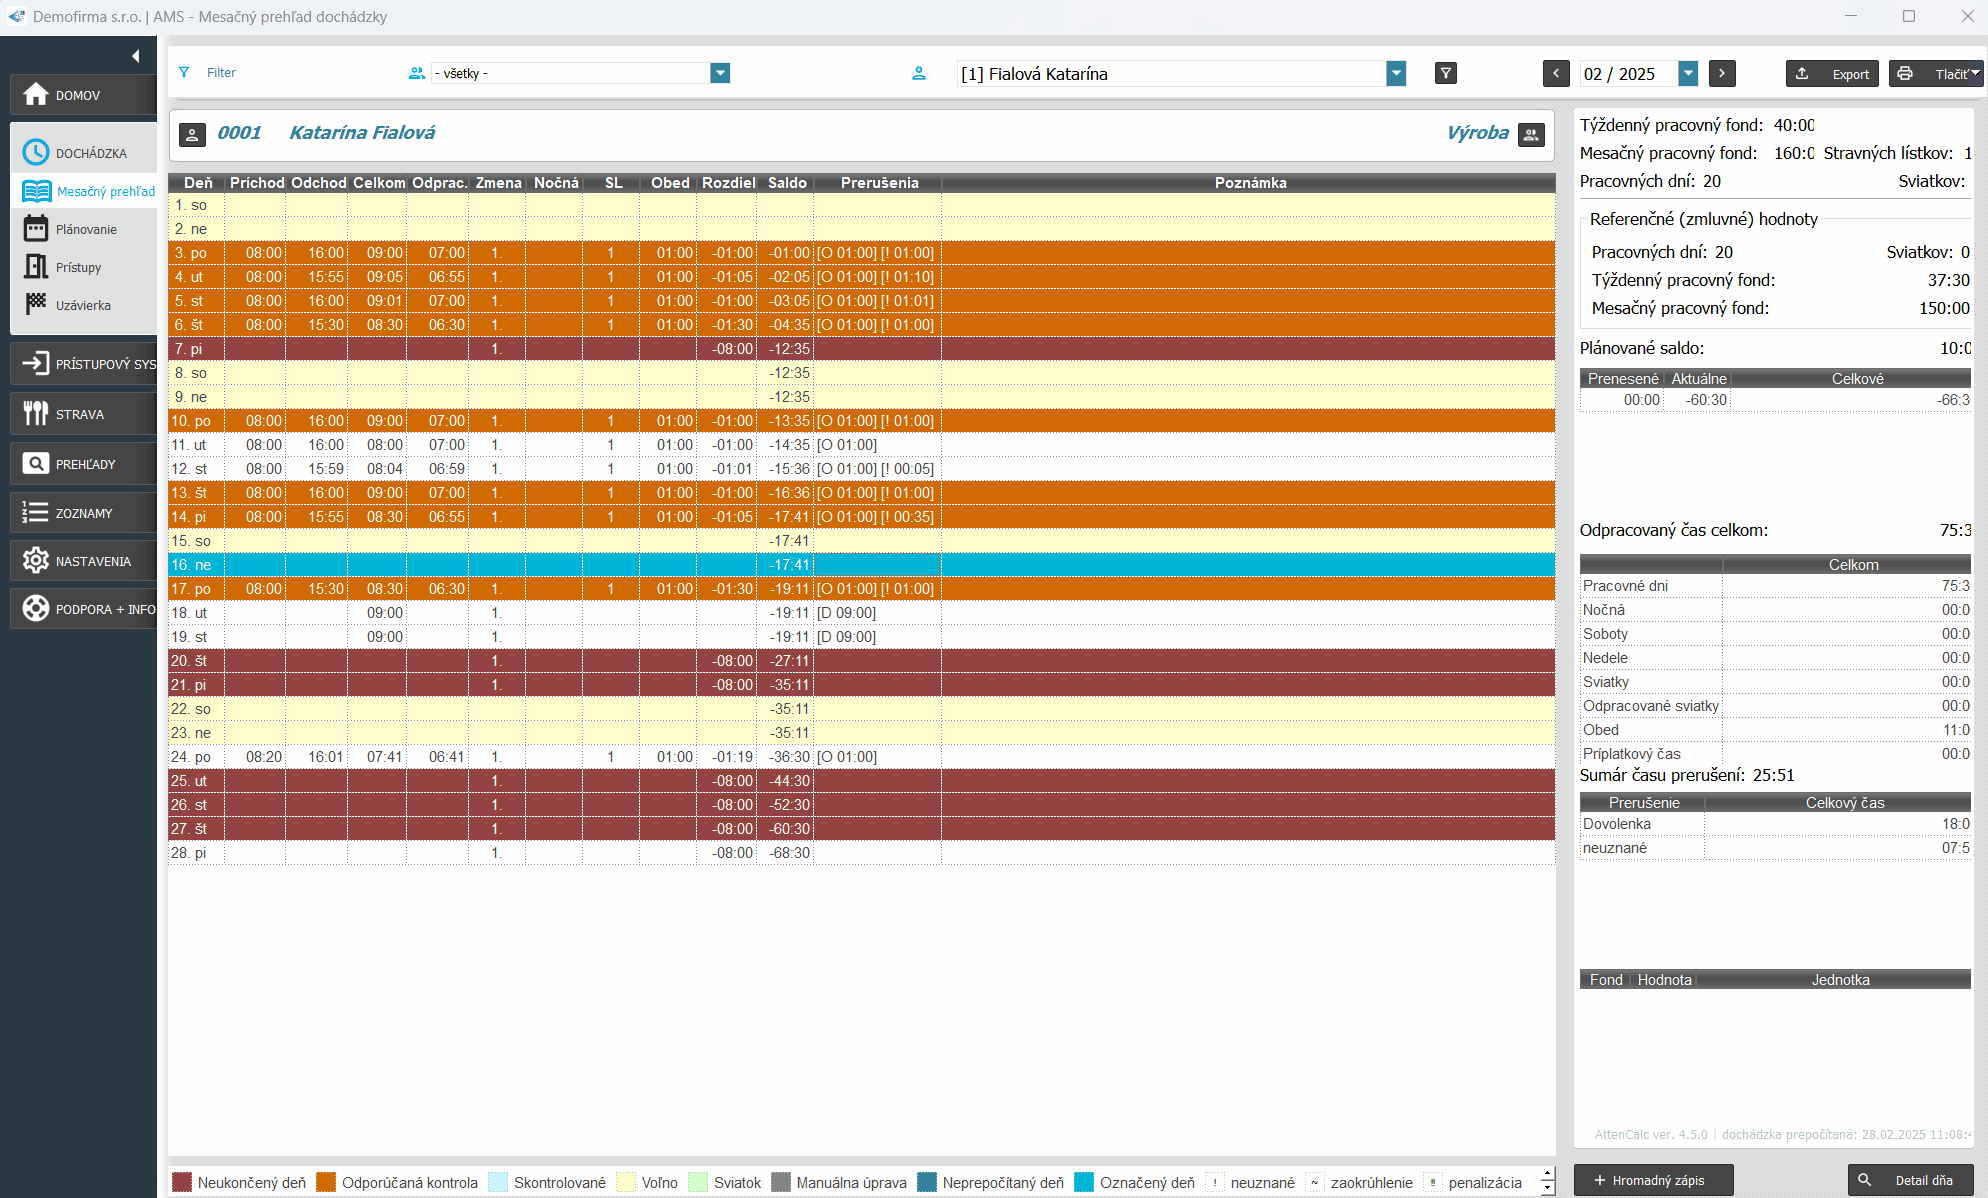Expand the month 02 / 2025 dropdown

[1688, 73]
